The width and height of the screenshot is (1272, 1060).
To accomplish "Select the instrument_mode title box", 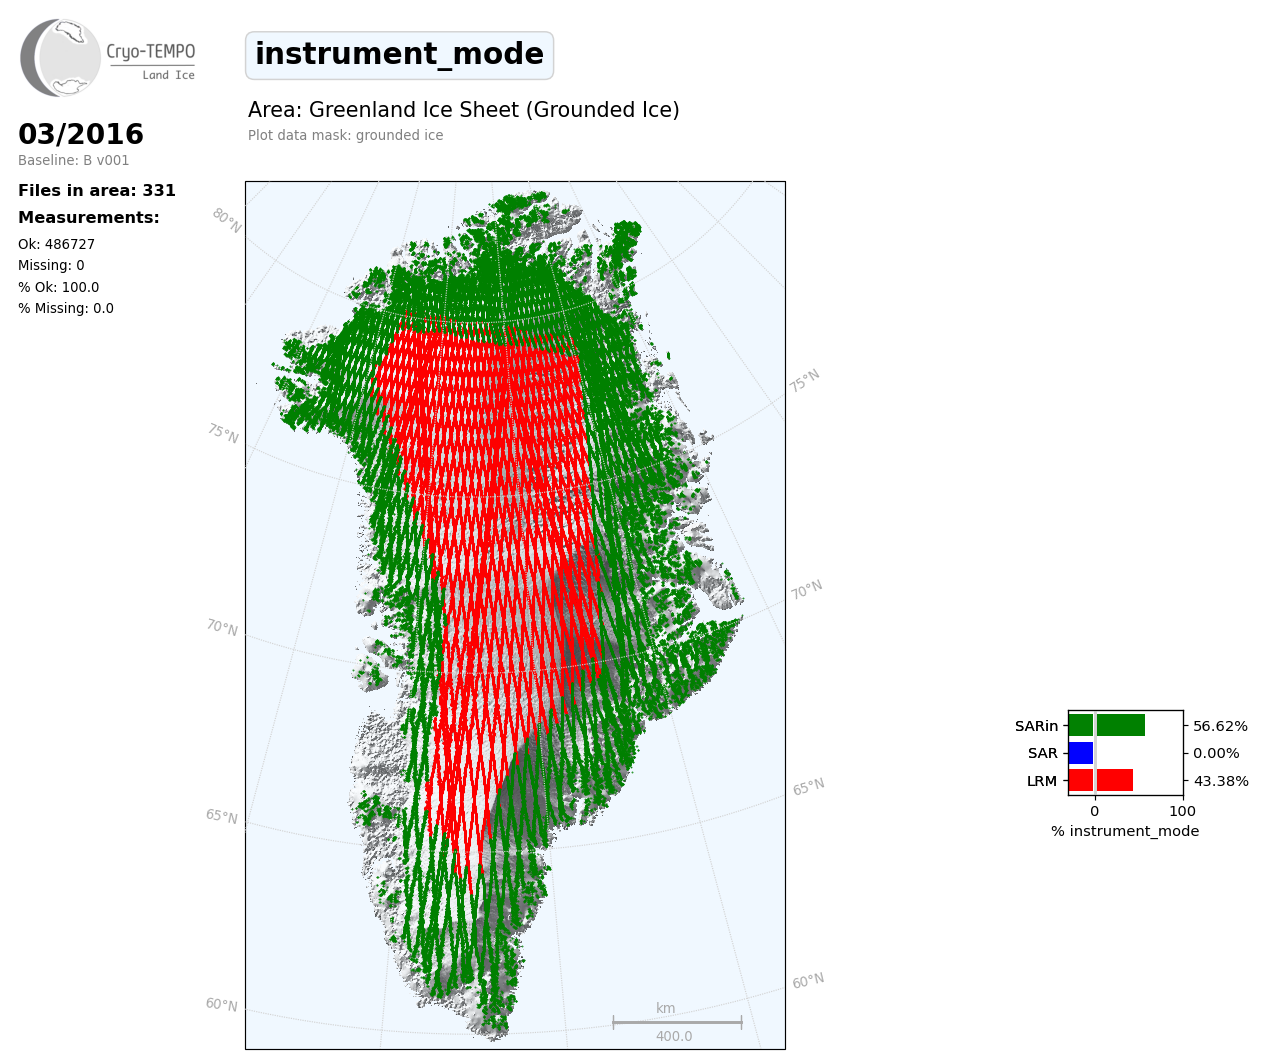I will coord(399,55).
